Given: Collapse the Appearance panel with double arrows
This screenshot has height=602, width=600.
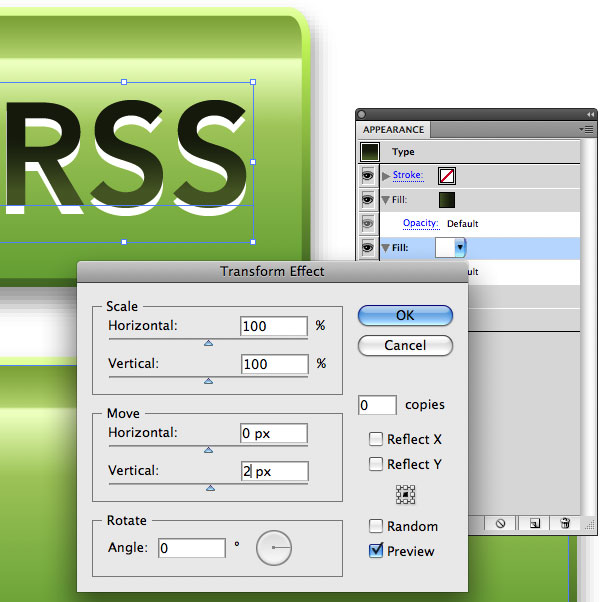Looking at the screenshot, I should click(x=591, y=115).
